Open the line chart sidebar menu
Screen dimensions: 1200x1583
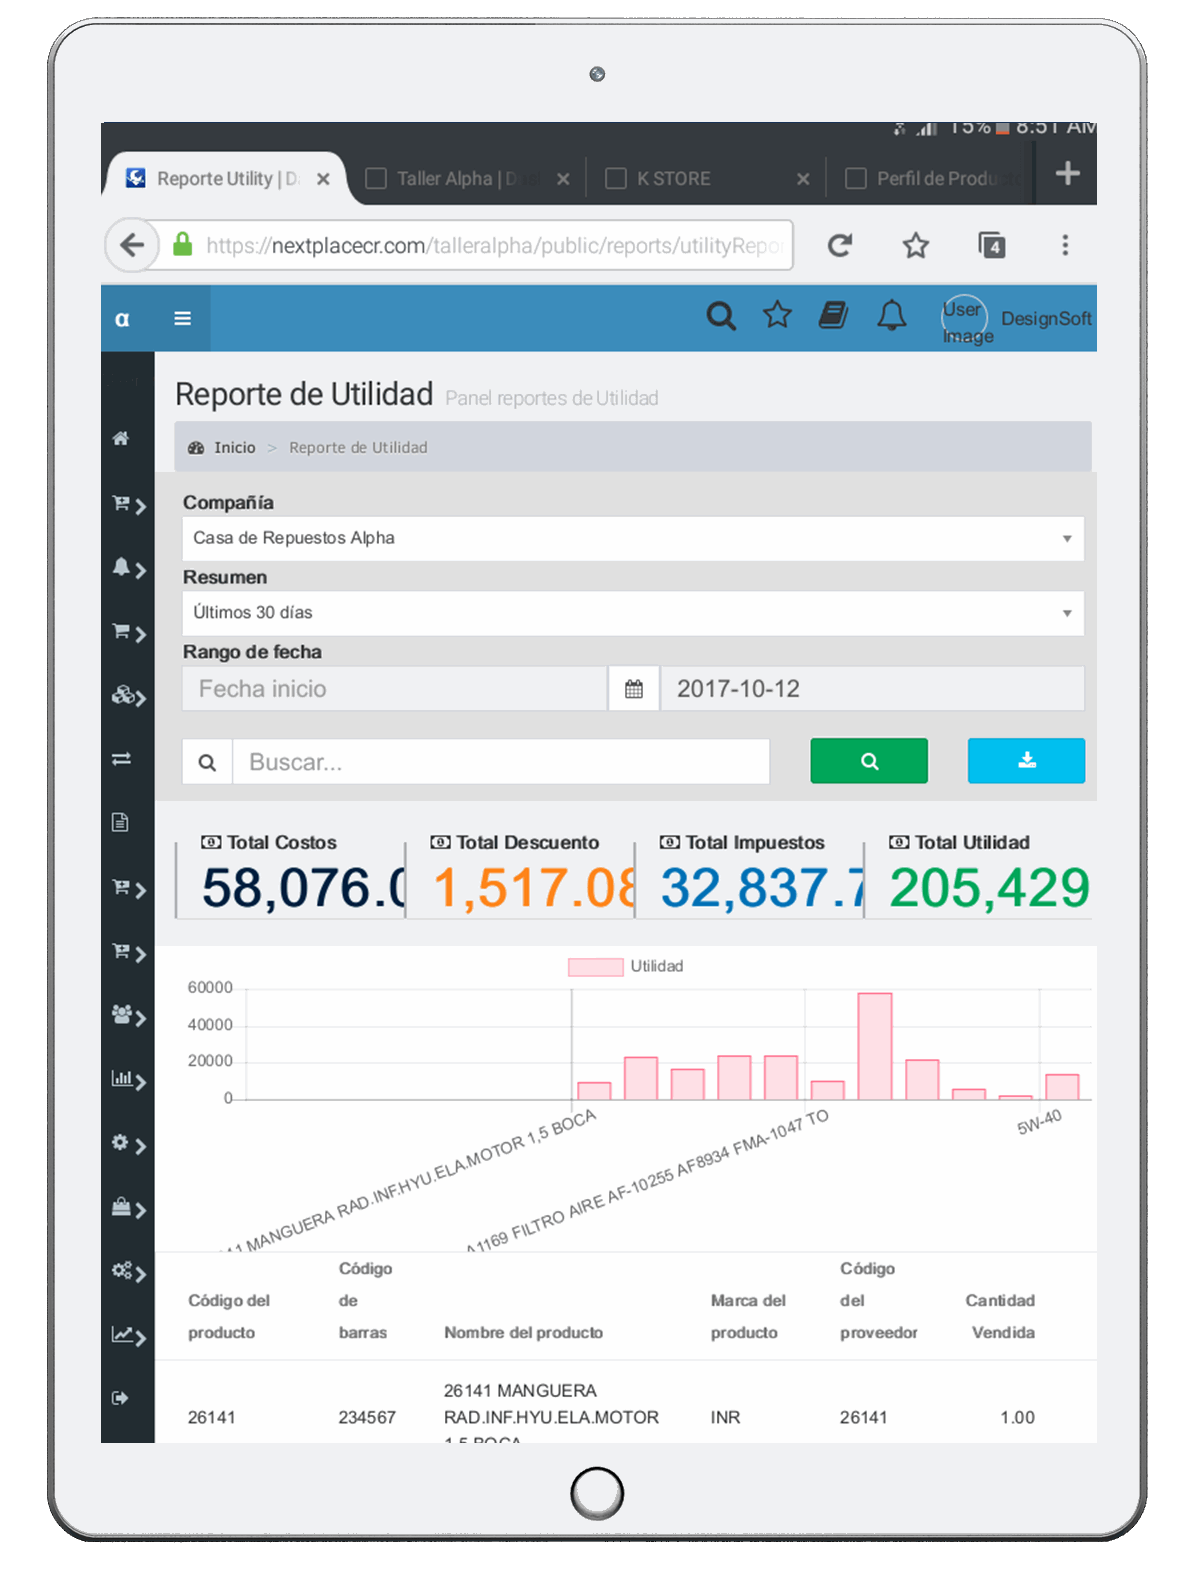click(x=122, y=1334)
